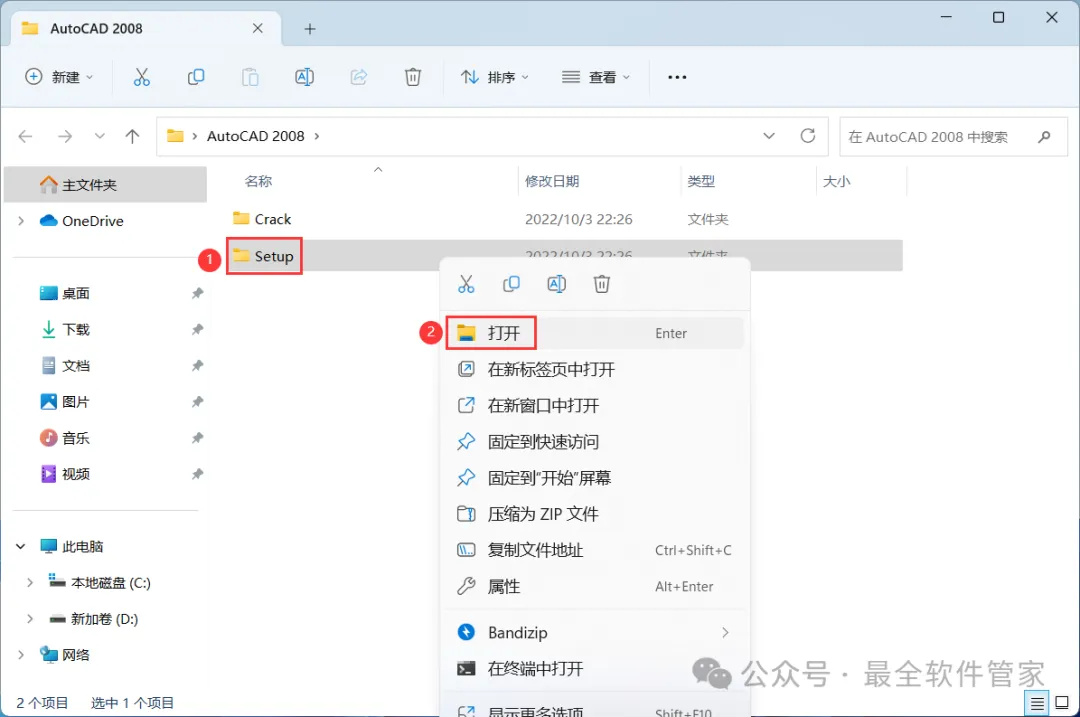Open the 新建 dropdown

59,77
